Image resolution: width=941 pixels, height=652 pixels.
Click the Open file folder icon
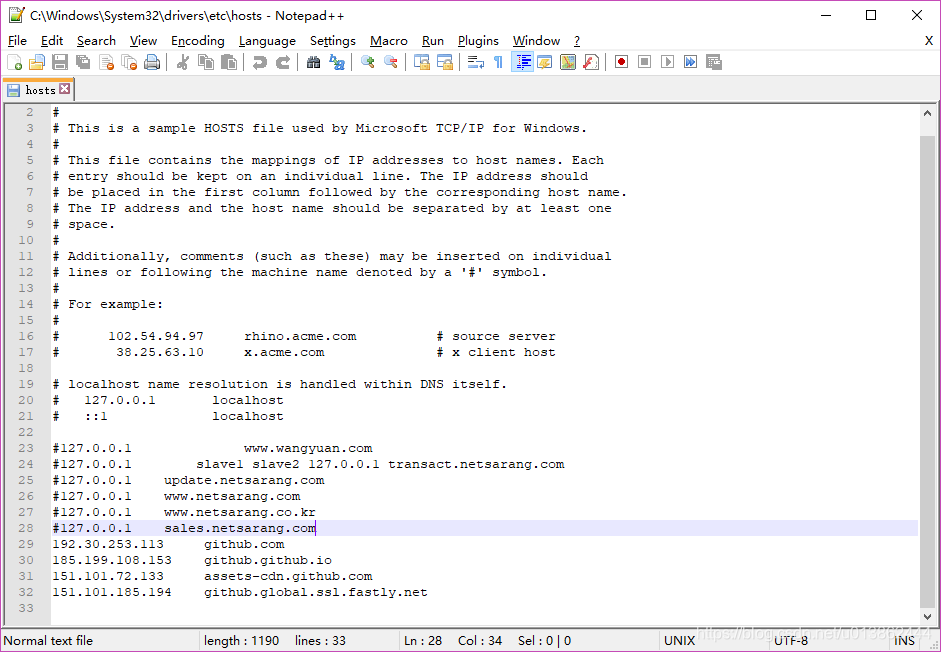(x=37, y=62)
